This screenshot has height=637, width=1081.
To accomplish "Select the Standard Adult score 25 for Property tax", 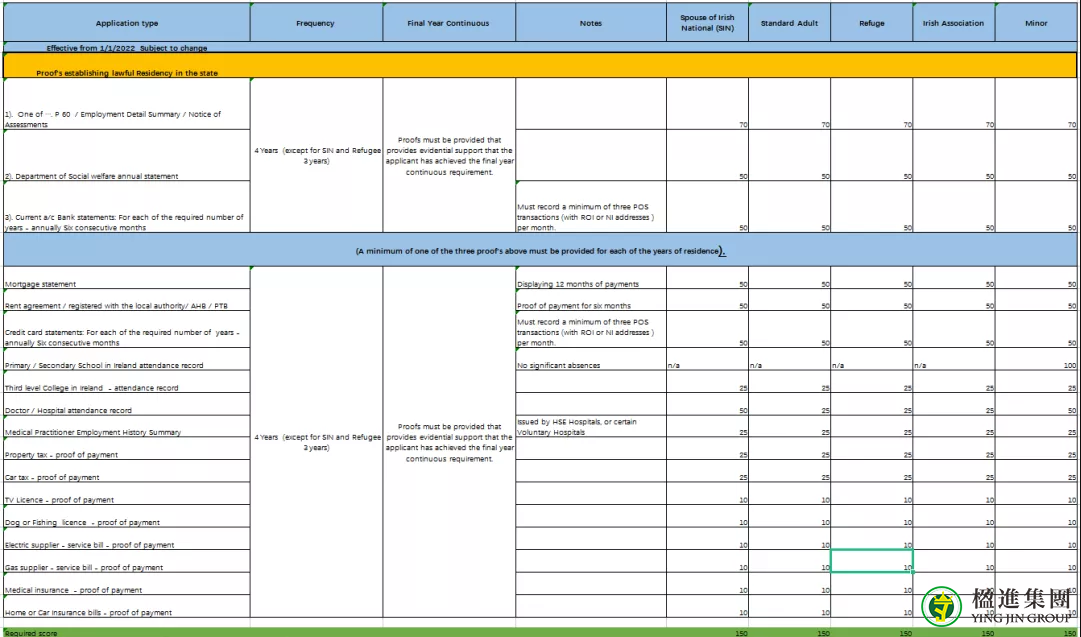I will pyautogui.click(x=789, y=449).
